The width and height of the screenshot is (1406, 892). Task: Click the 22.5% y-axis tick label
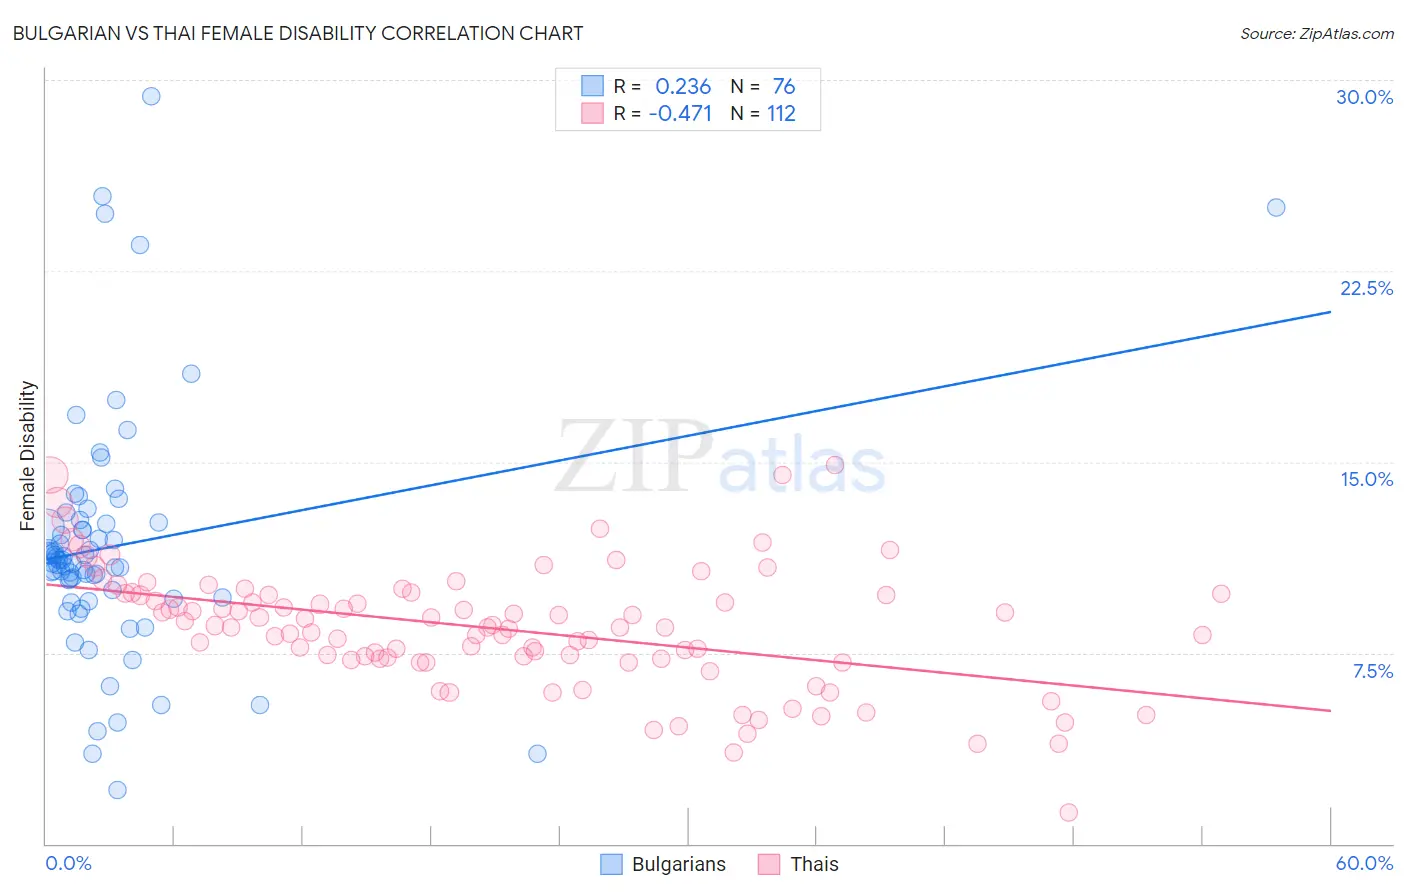tap(1366, 288)
